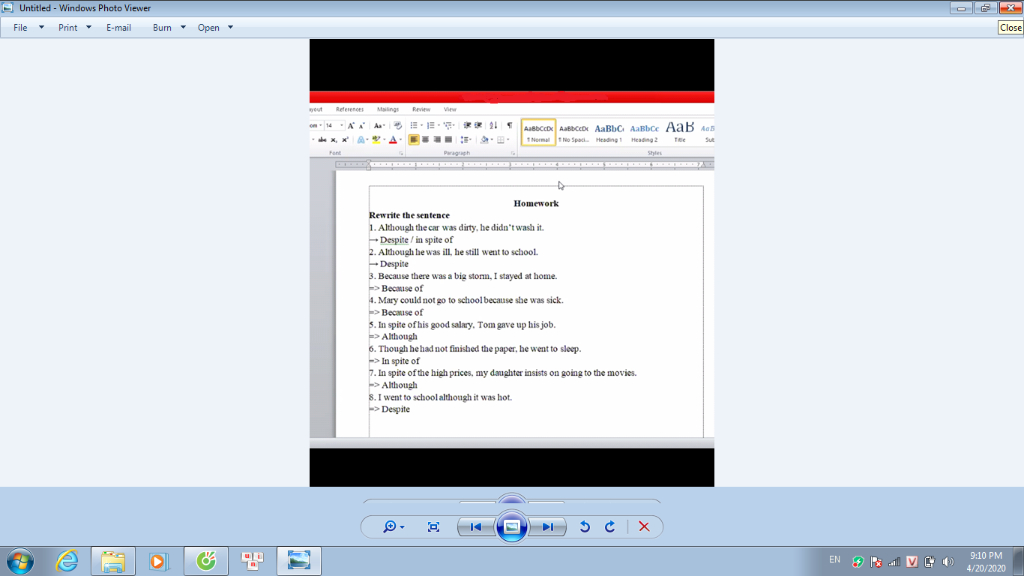Switch to the Coc Coc browser taskbar icon

(206, 561)
